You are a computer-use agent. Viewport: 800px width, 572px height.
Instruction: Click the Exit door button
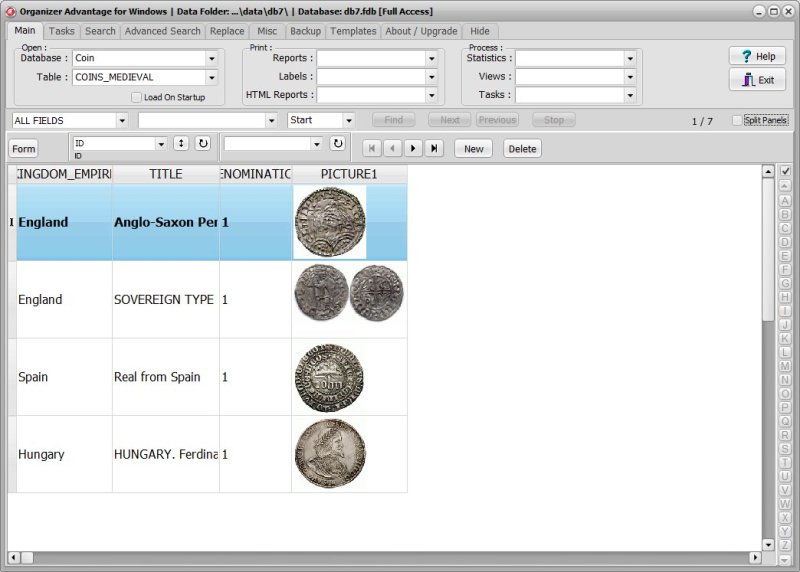click(757, 80)
